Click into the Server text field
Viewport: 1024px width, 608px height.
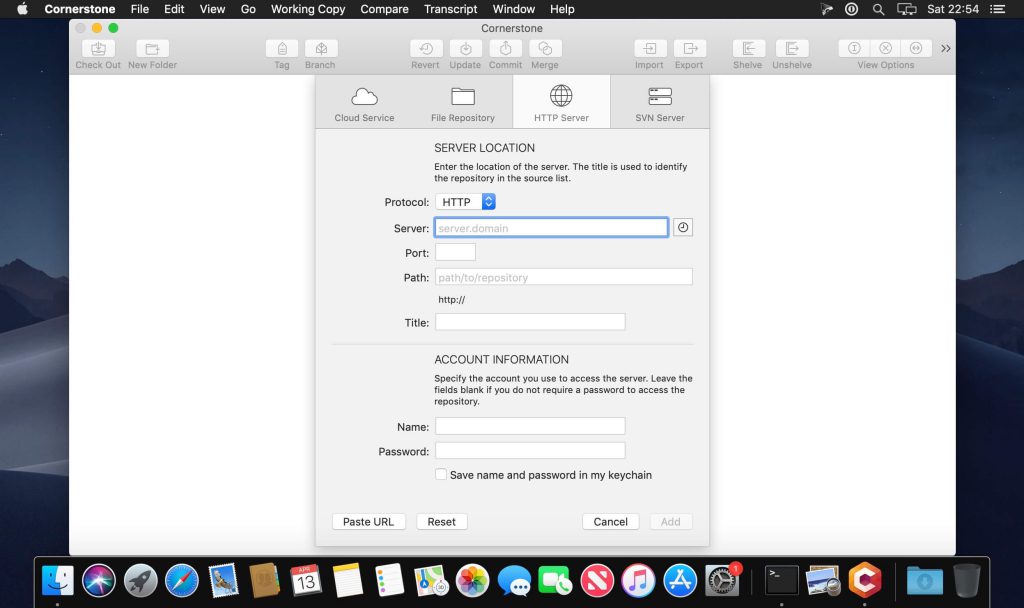pos(551,228)
